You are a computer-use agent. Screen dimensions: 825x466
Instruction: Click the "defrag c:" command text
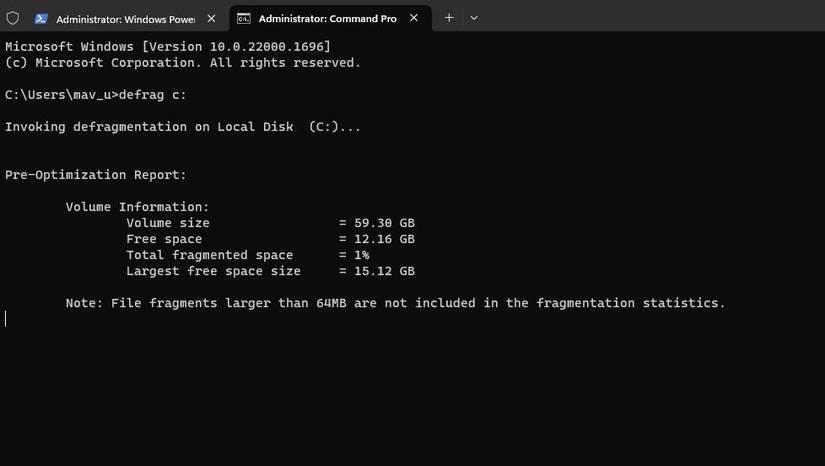[x=152, y=95]
